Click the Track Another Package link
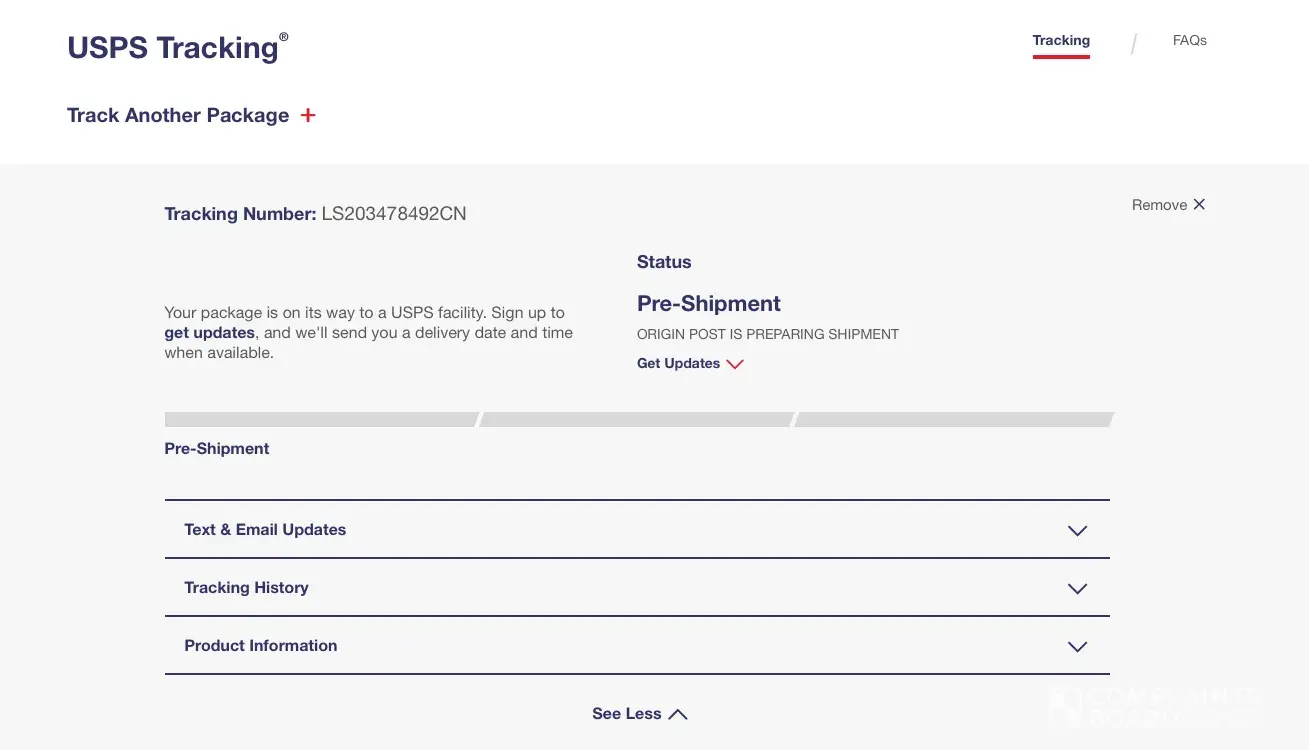 [x=178, y=115]
